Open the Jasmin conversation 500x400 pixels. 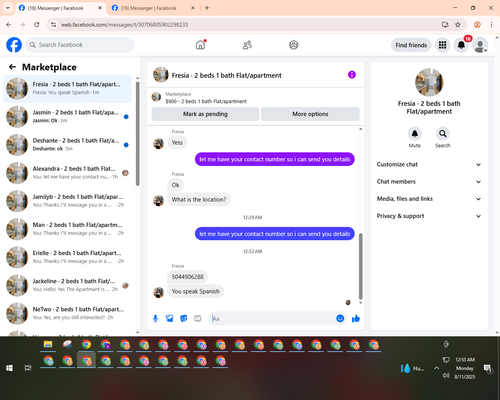click(67, 117)
